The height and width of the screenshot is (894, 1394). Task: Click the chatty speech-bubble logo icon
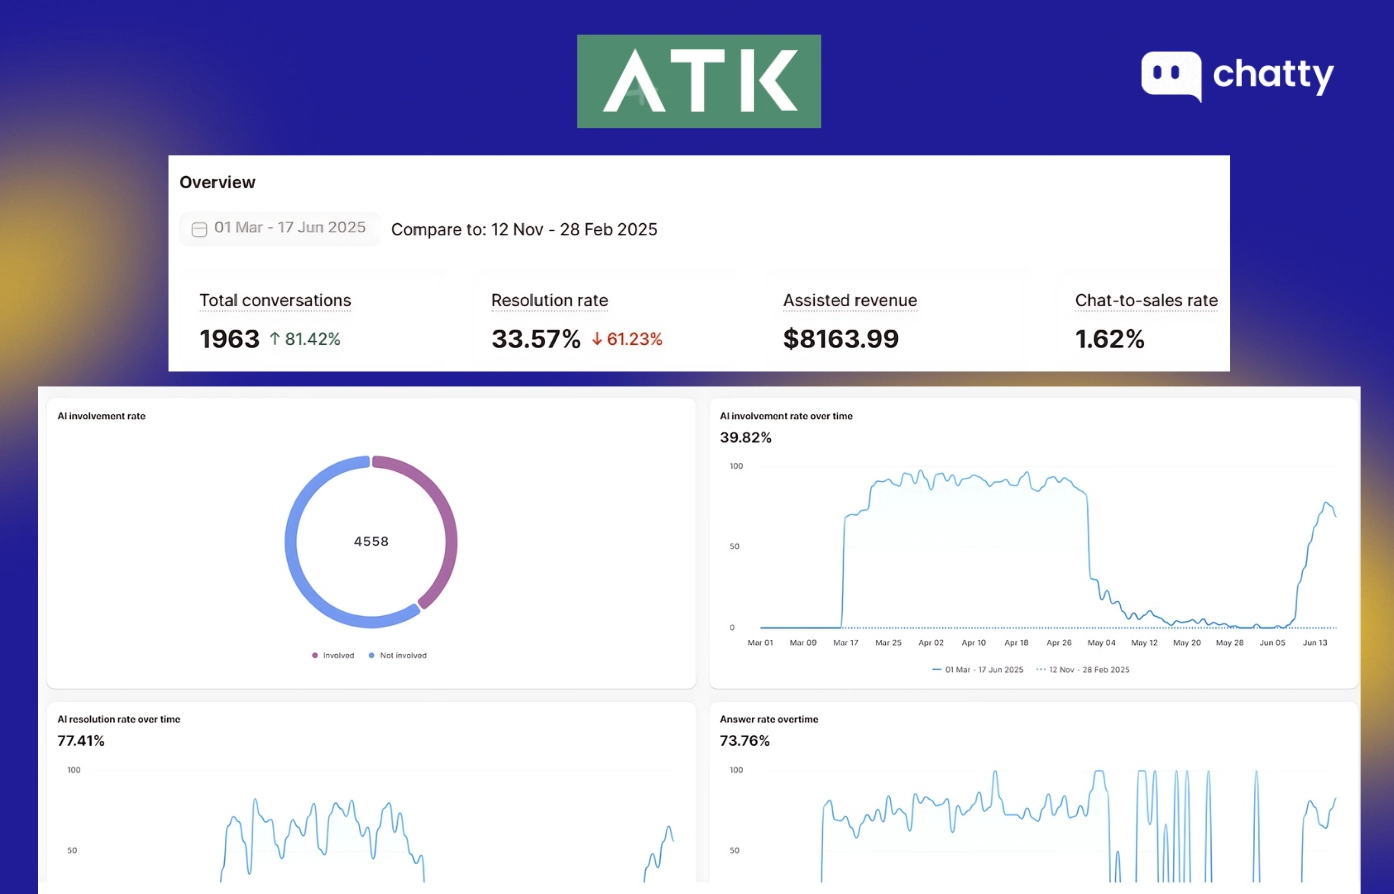pyautogui.click(x=1171, y=76)
